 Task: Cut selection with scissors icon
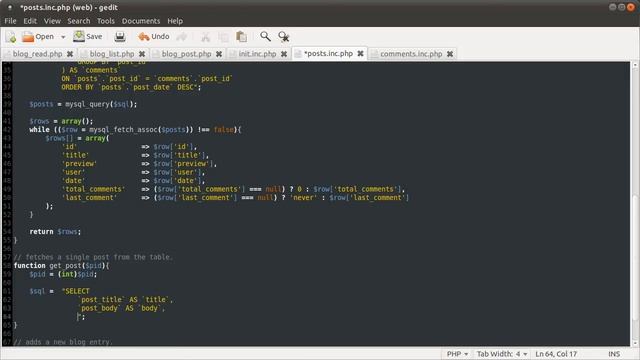click(205, 37)
